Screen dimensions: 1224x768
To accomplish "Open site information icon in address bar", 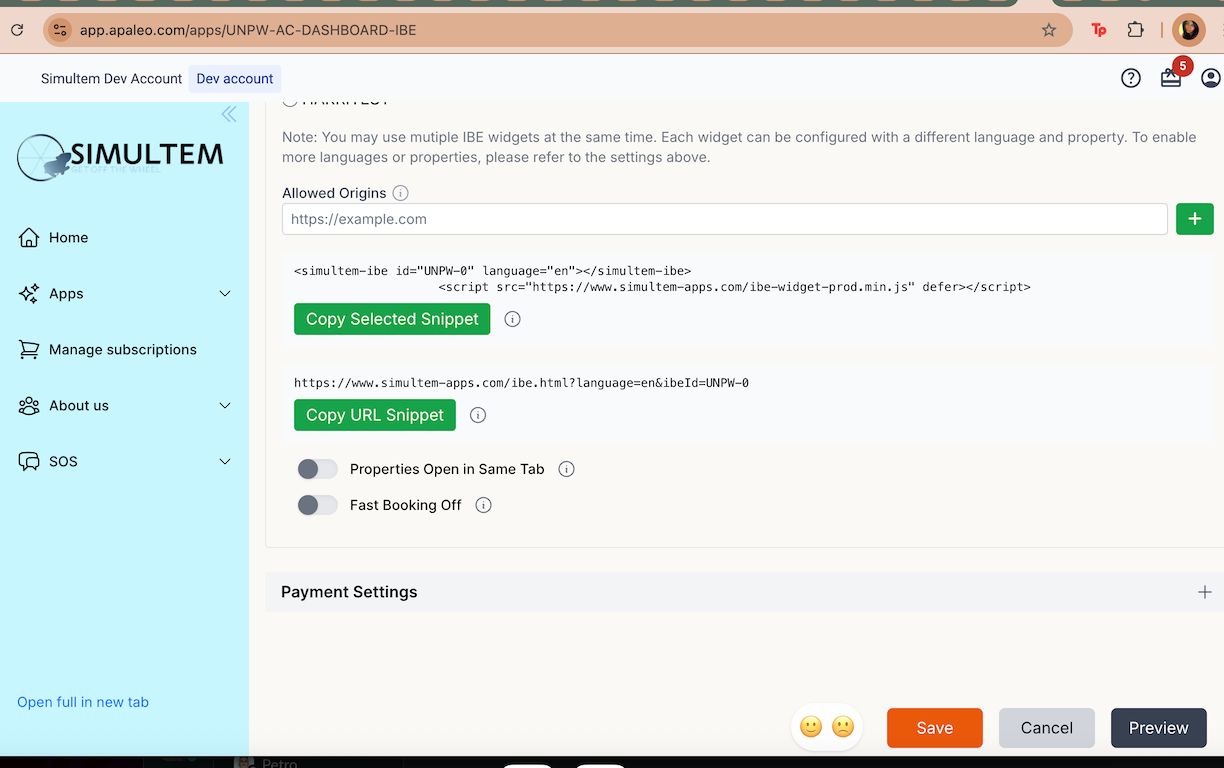I will 60,30.
